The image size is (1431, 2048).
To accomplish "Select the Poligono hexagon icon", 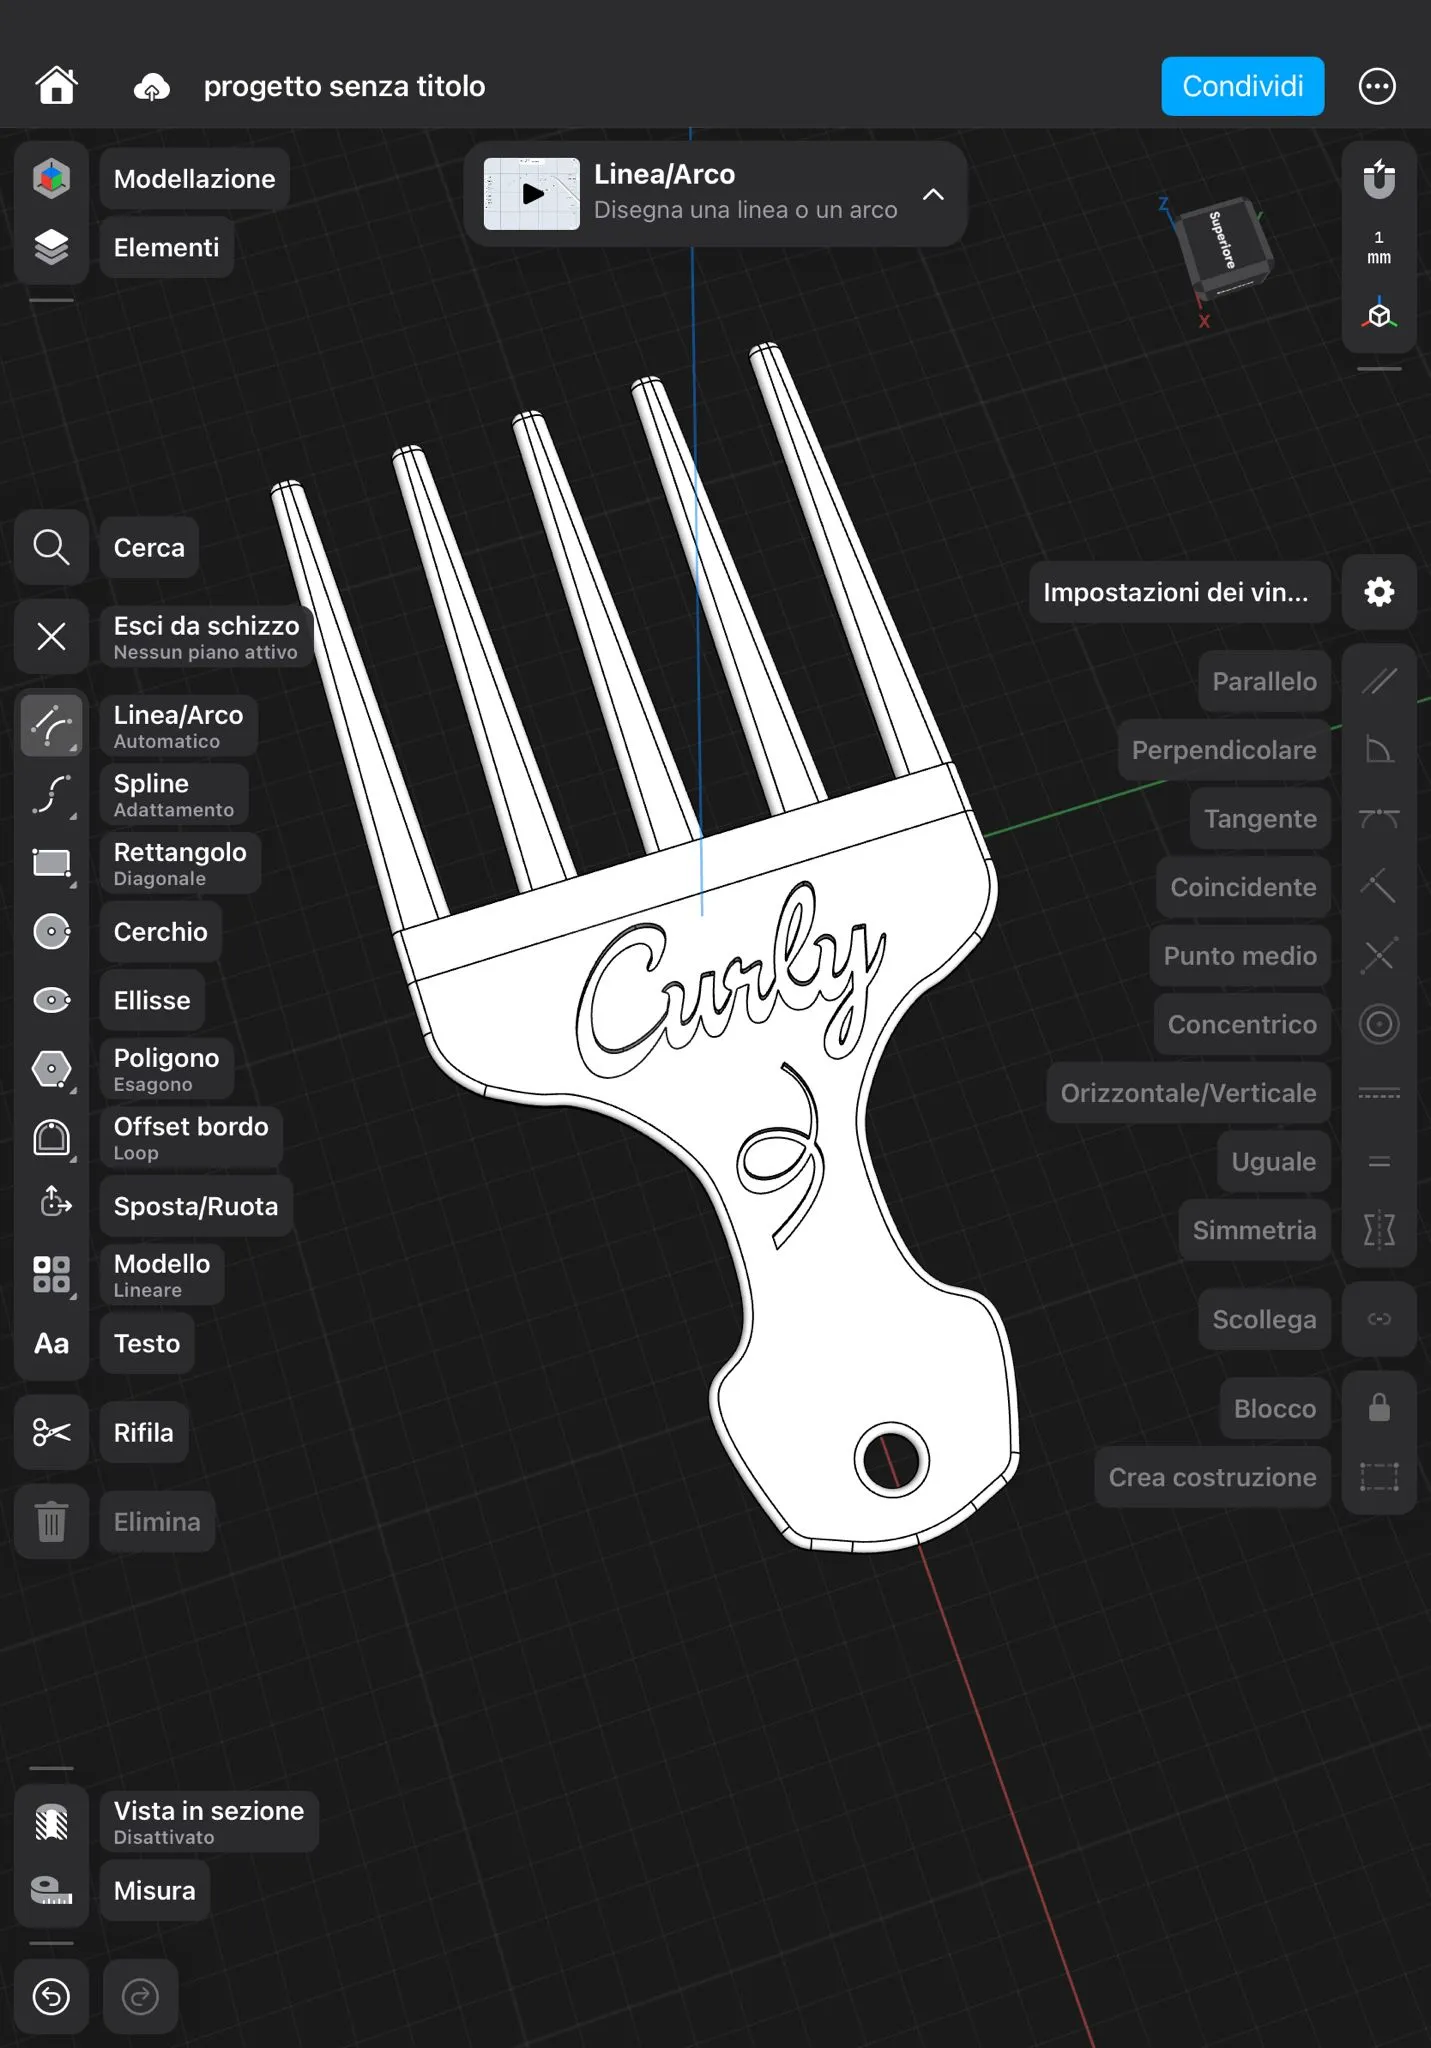I will (52, 1069).
